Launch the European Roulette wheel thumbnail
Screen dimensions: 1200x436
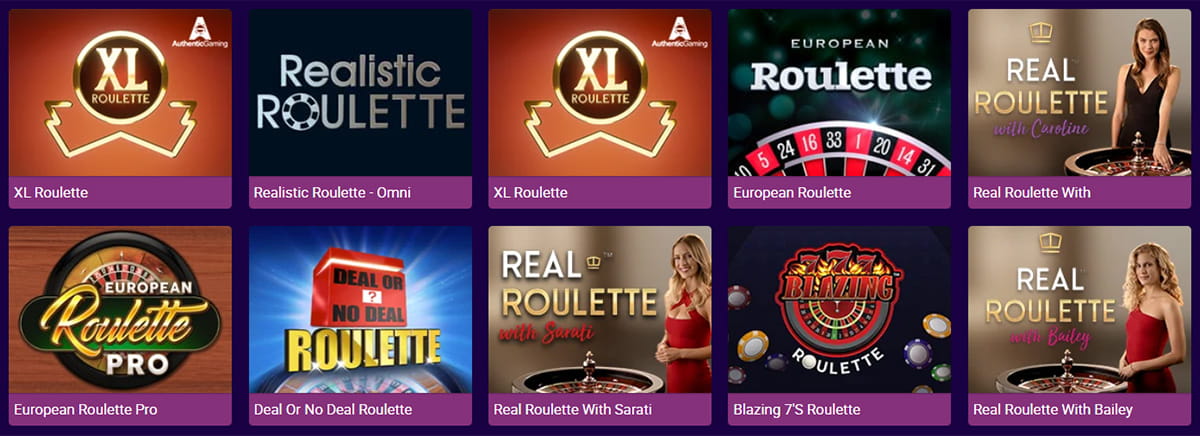pyautogui.click(x=840, y=93)
